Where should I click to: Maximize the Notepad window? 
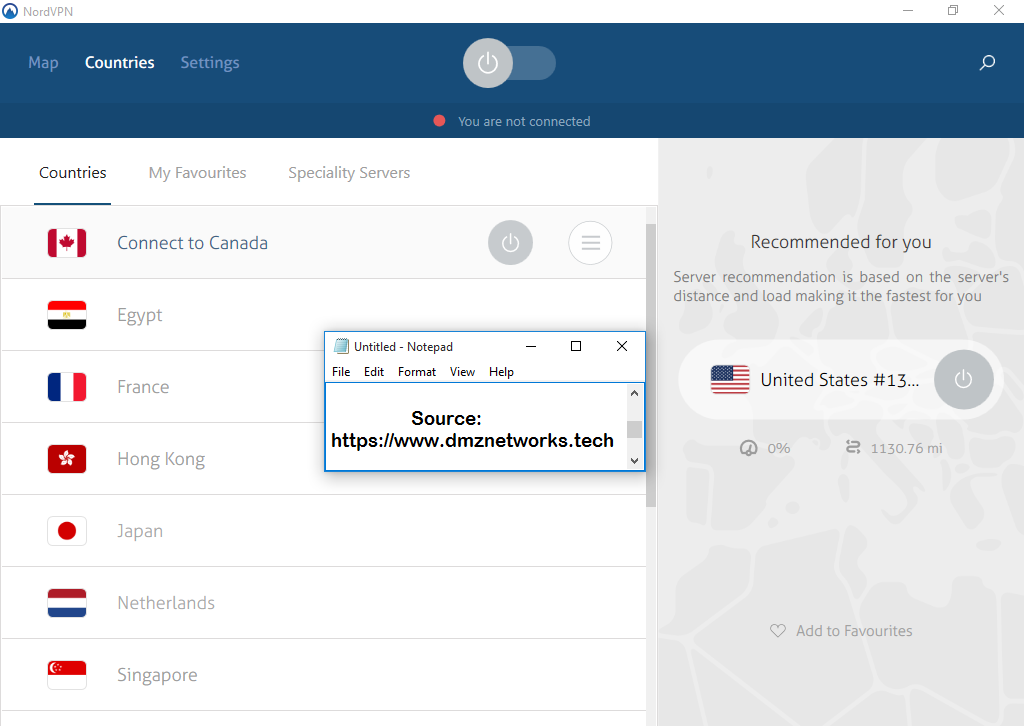click(x=576, y=346)
